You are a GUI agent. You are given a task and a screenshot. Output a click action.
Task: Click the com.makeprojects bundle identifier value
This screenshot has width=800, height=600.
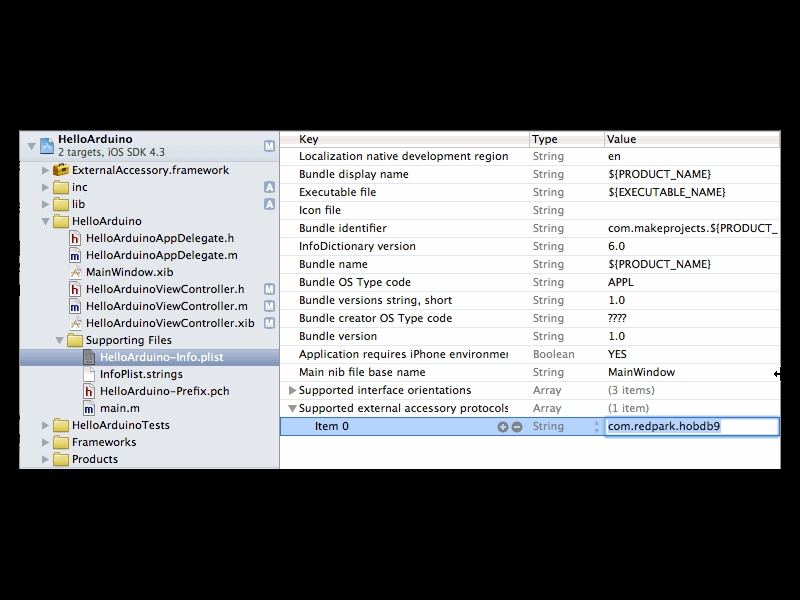(692, 228)
